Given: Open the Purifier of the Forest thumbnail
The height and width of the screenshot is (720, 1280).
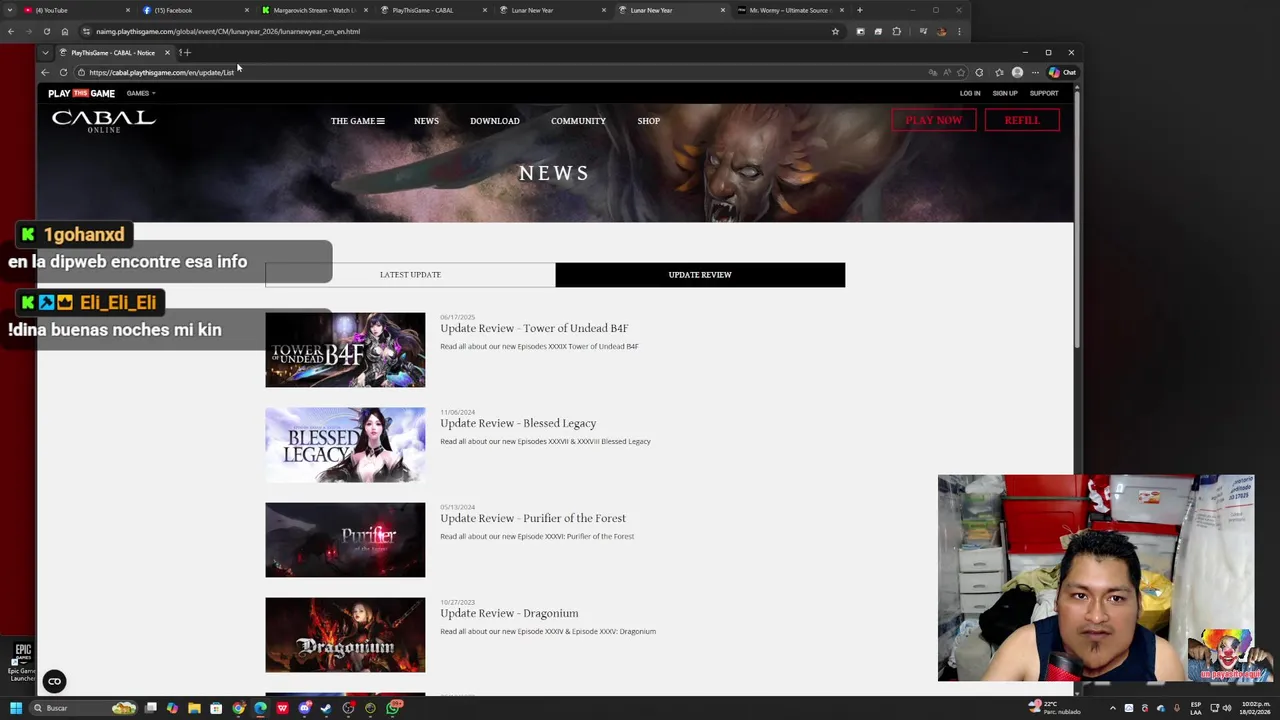Looking at the screenshot, I should [x=345, y=540].
